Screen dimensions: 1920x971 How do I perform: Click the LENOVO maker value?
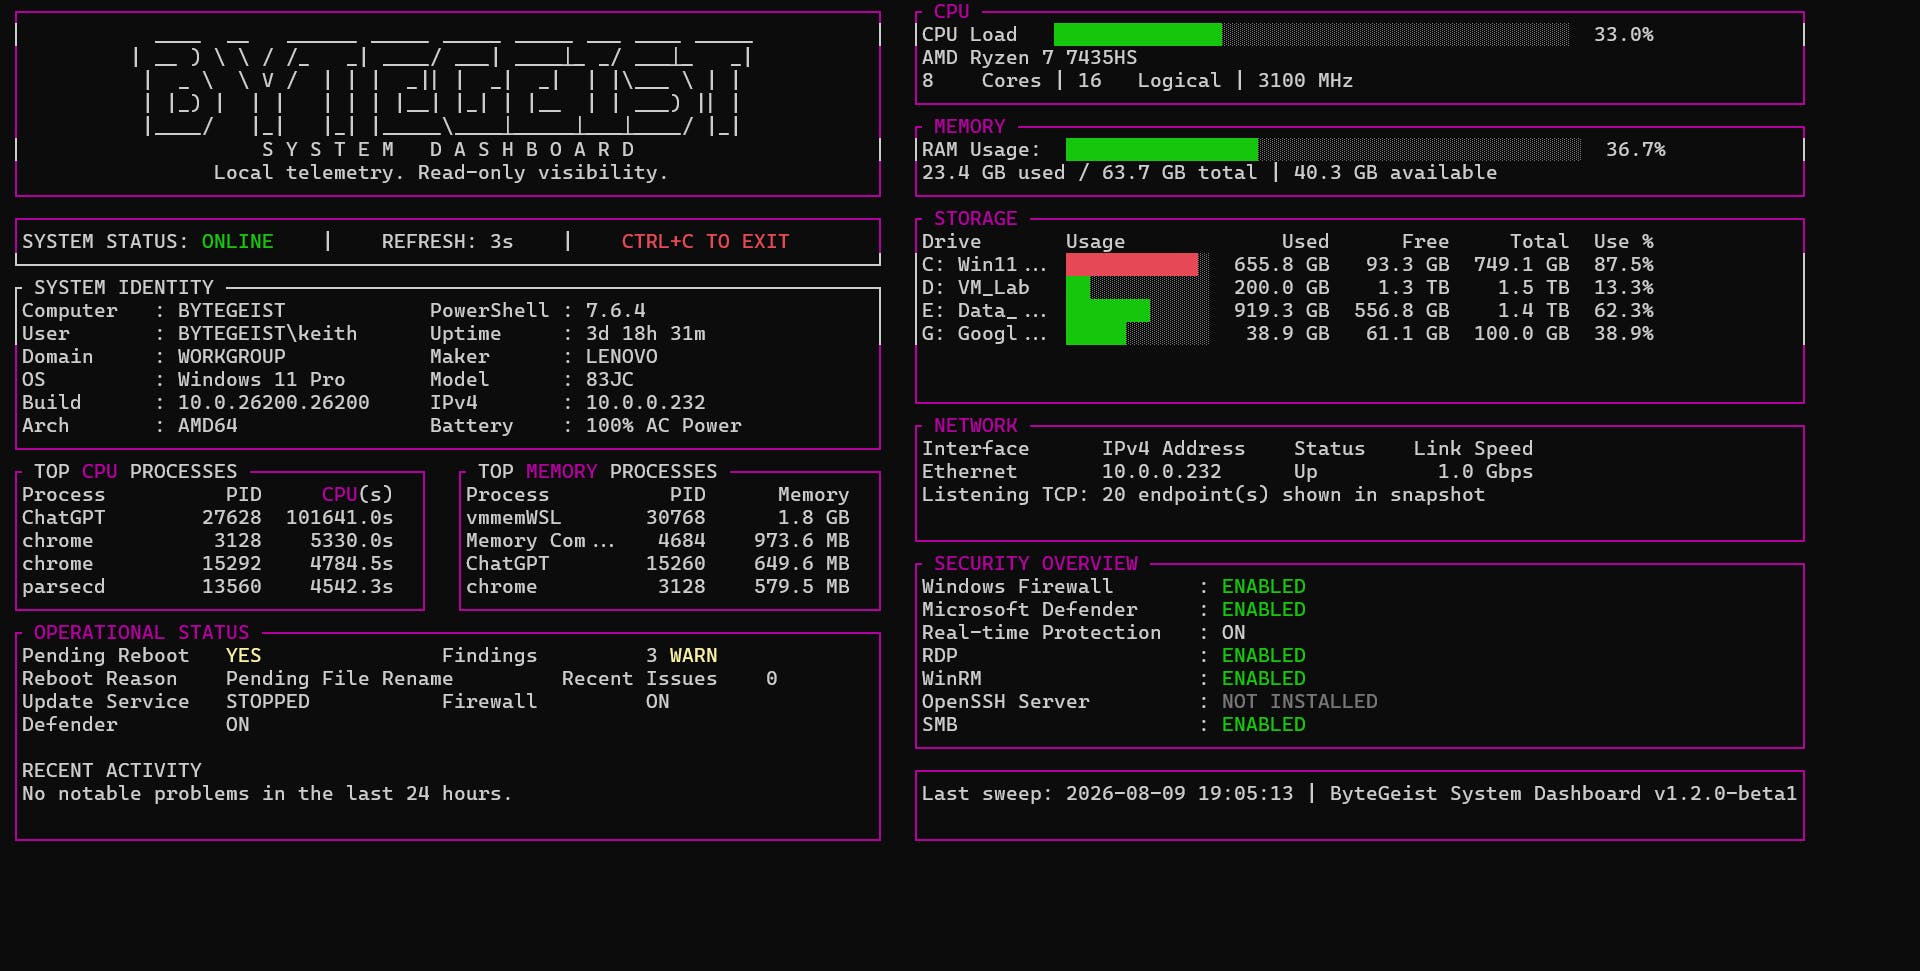(x=622, y=356)
